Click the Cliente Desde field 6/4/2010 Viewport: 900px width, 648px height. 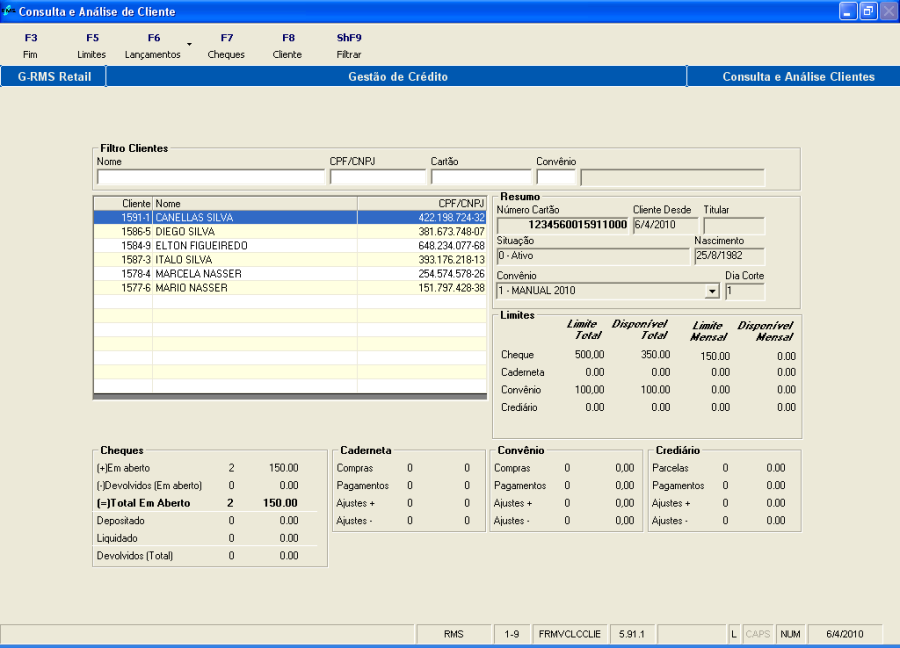(x=665, y=225)
